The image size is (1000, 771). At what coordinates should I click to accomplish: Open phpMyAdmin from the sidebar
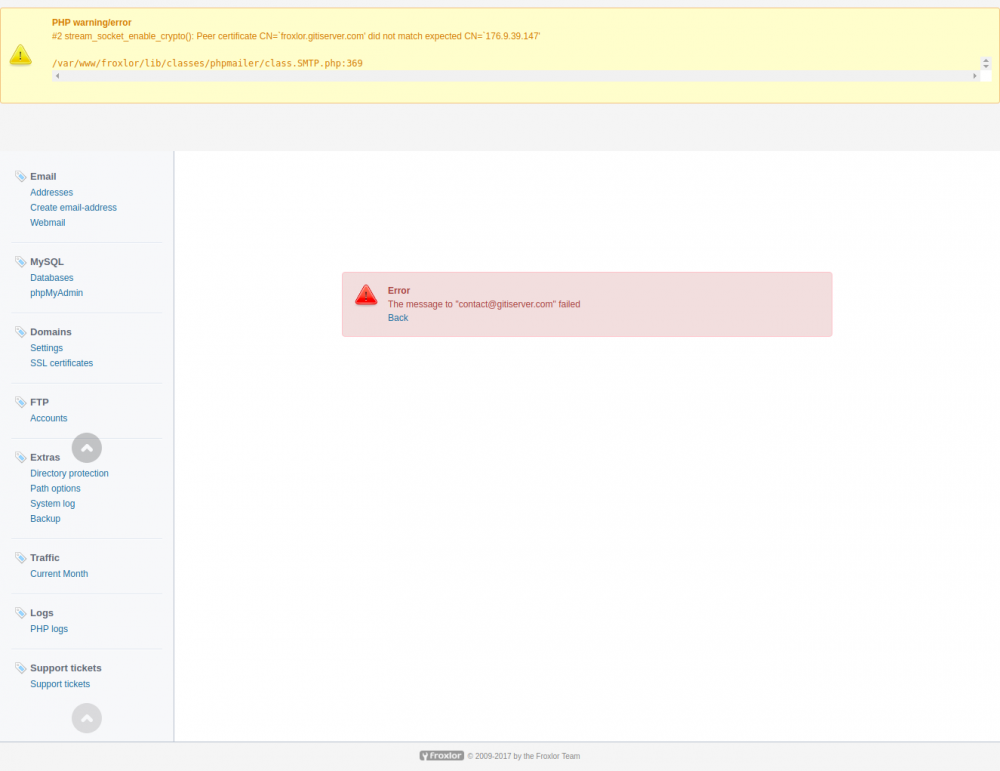pyautogui.click(x=56, y=292)
